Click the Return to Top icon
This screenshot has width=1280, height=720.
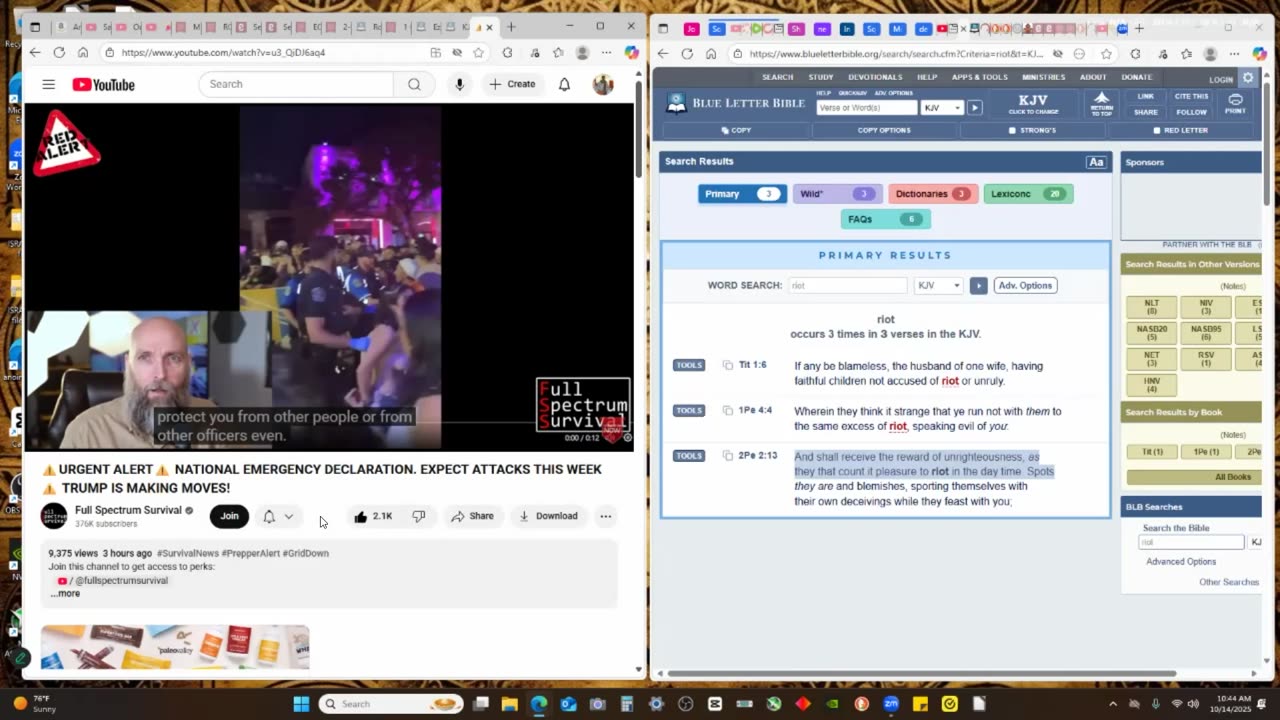coord(1101,104)
